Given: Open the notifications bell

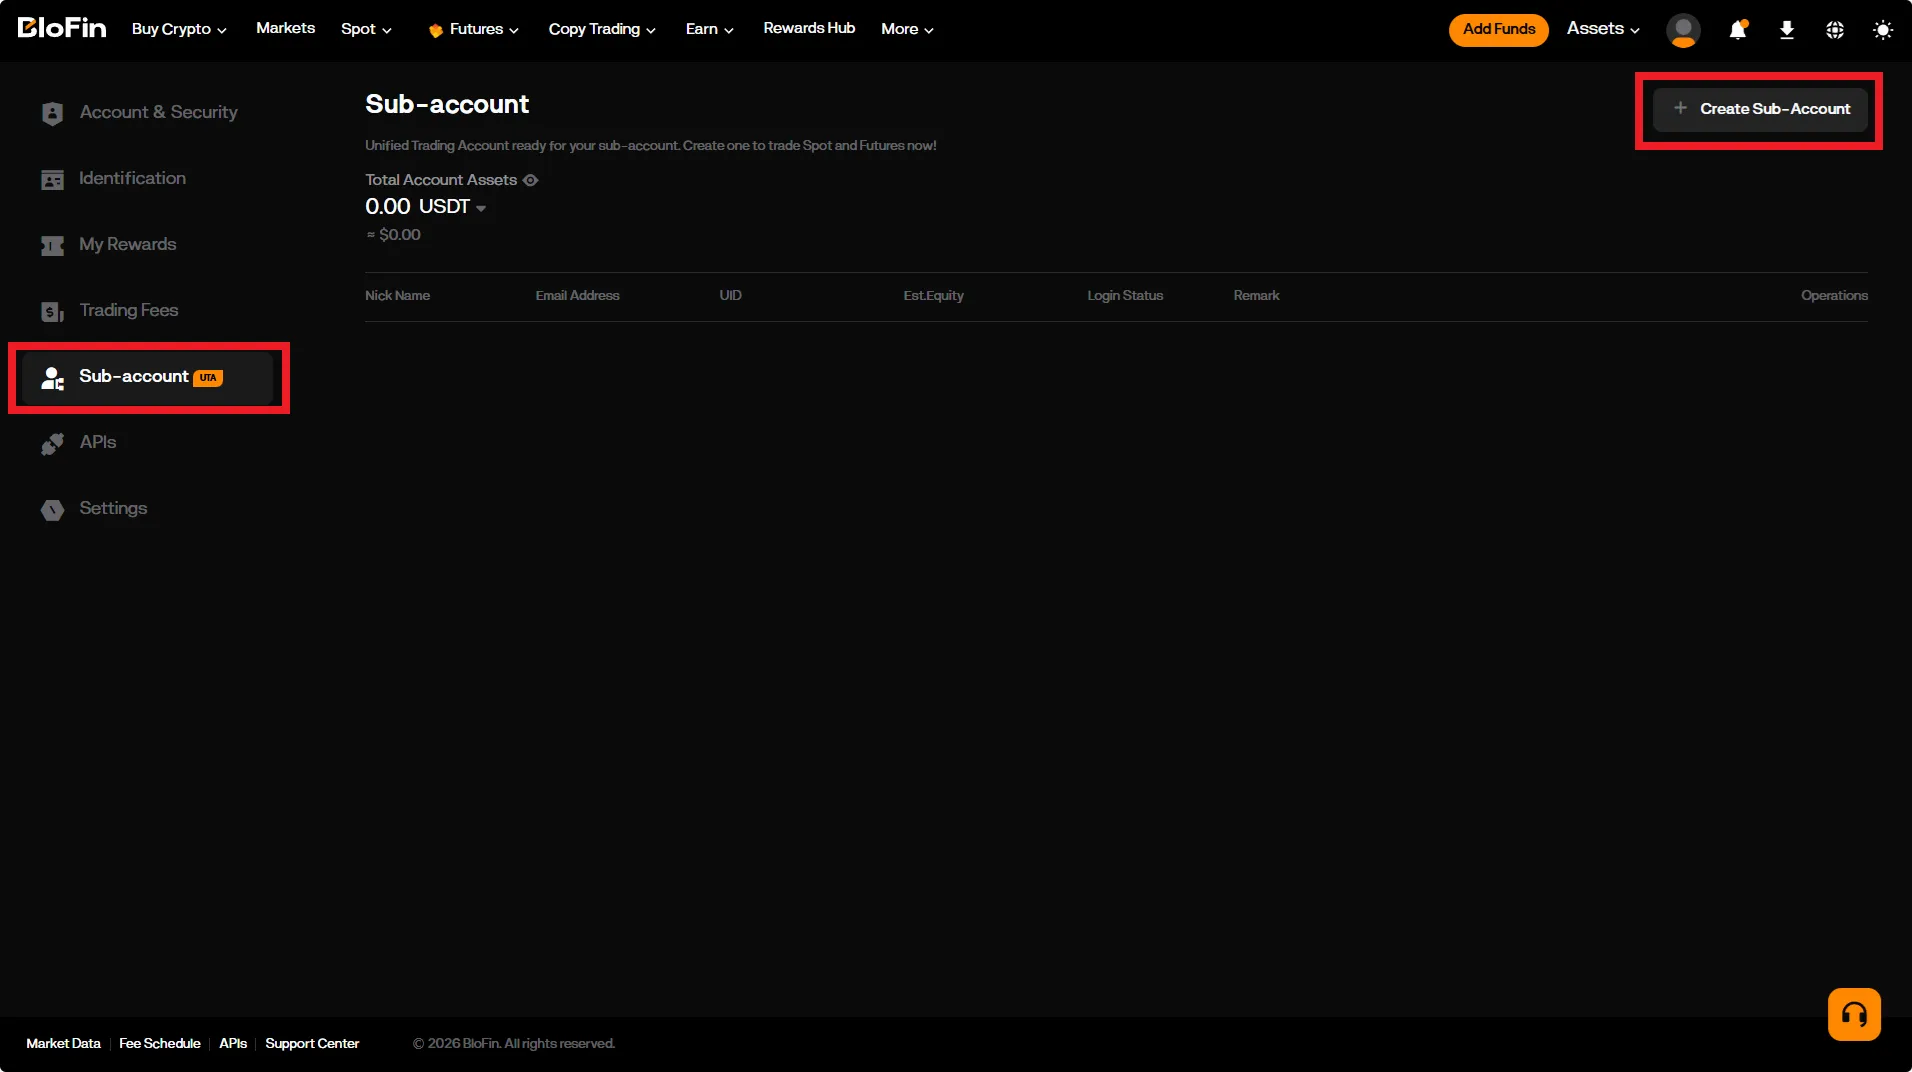Looking at the screenshot, I should pos(1738,30).
